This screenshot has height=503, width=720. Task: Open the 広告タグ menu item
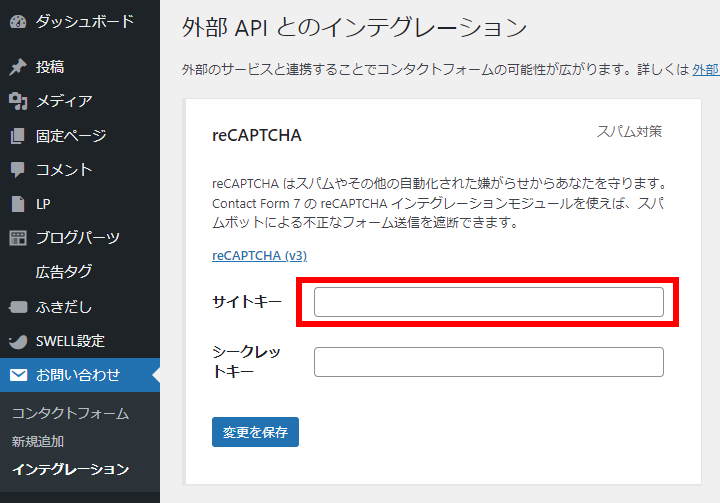tap(64, 272)
